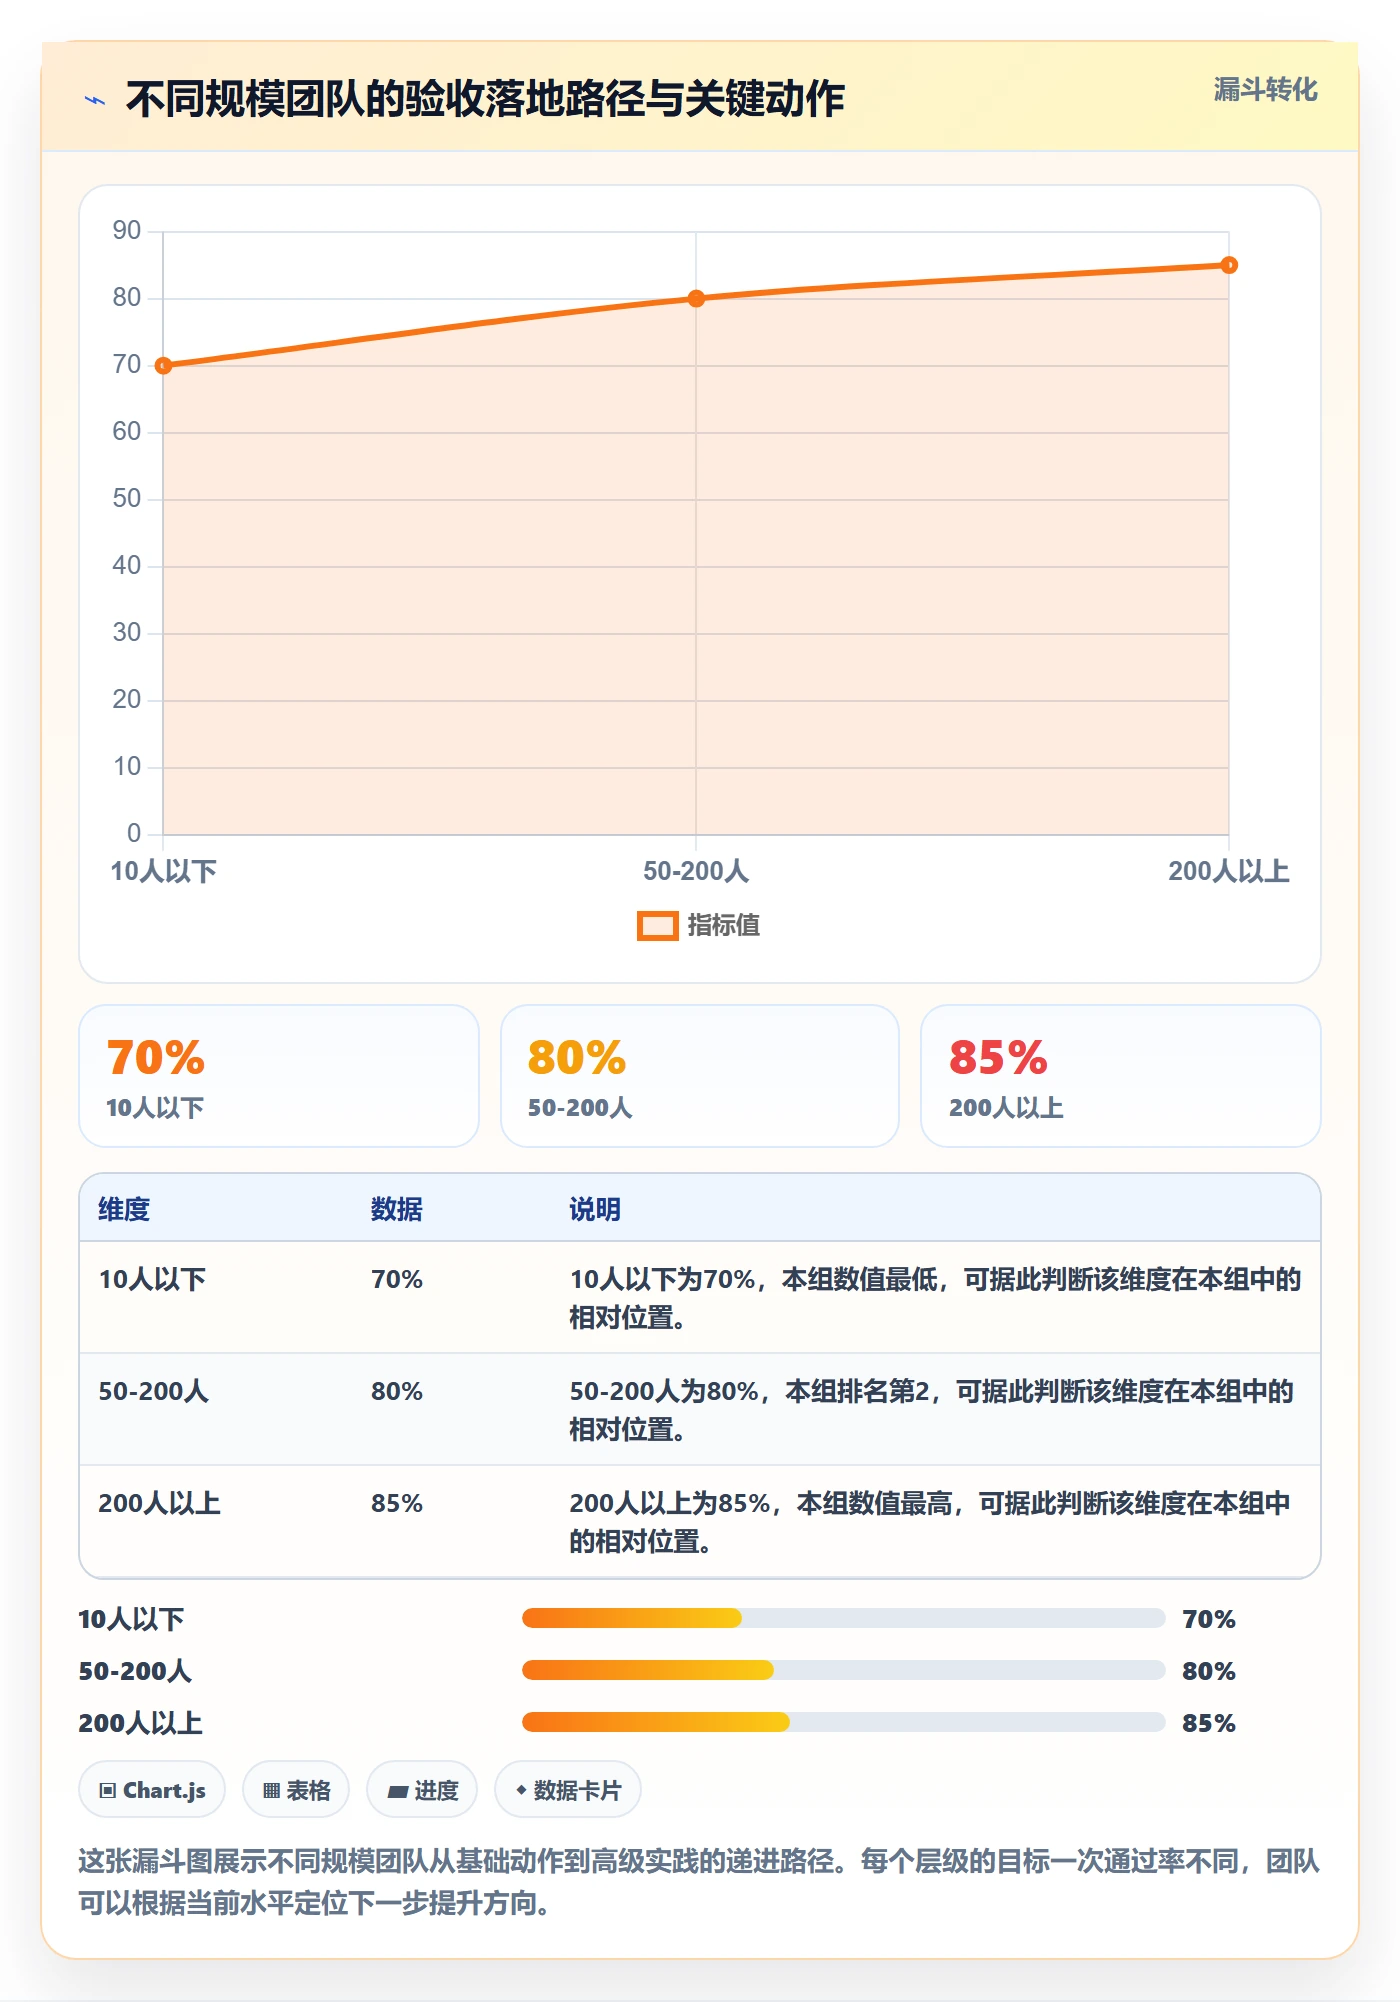Open the 80% data card
Viewport: 1400px width, 2002px height.
700,1076
